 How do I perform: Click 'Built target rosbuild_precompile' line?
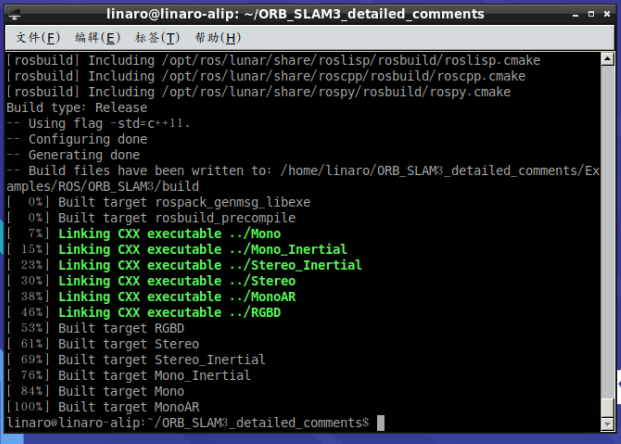(151, 218)
